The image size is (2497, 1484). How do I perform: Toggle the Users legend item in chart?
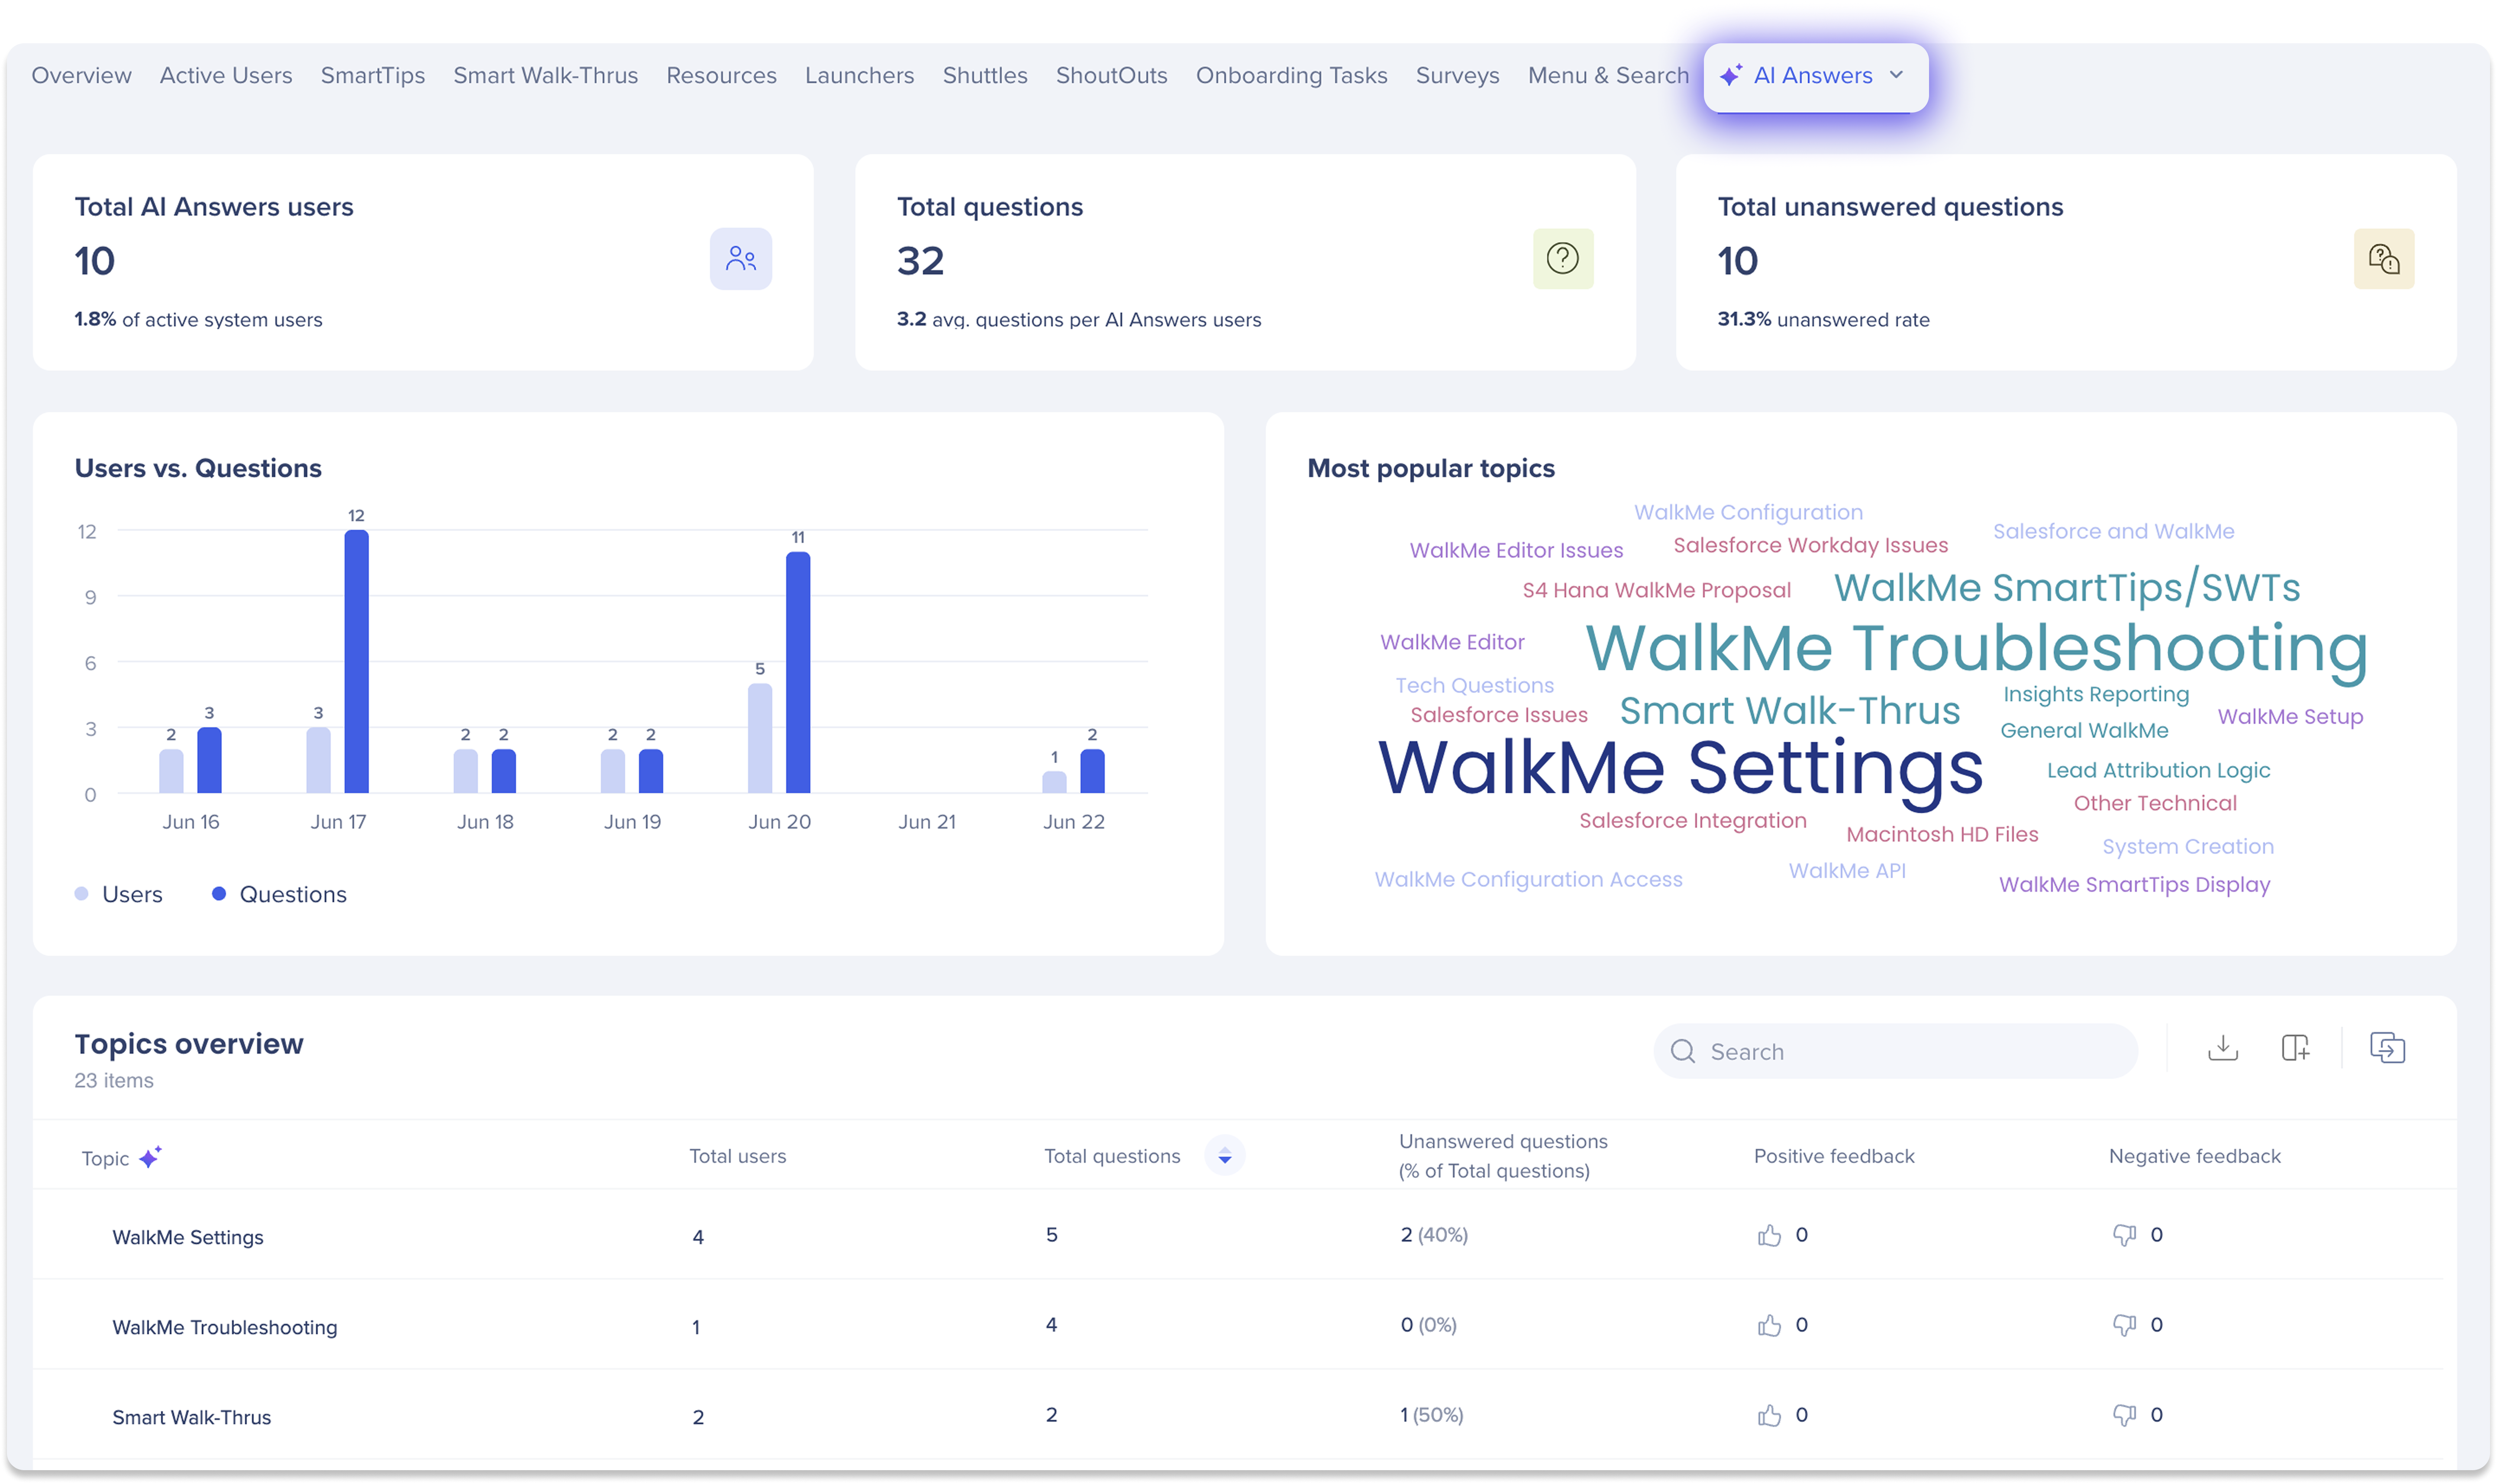pos(119,894)
